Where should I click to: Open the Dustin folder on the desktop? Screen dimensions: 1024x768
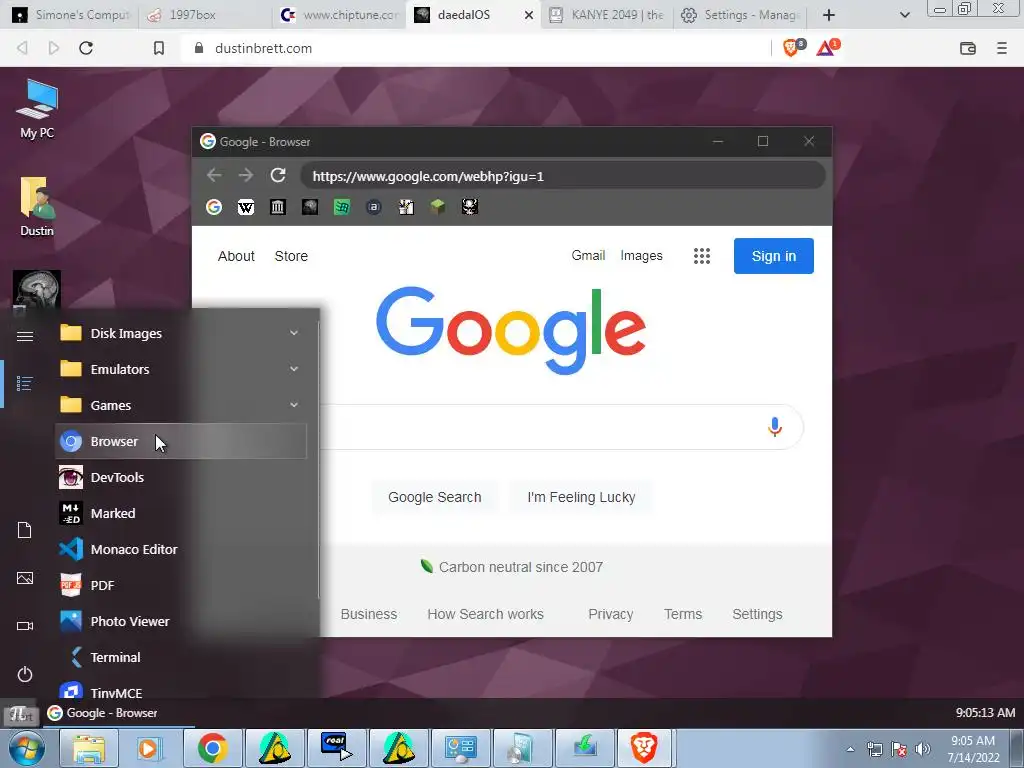pyautogui.click(x=37, y=206)
